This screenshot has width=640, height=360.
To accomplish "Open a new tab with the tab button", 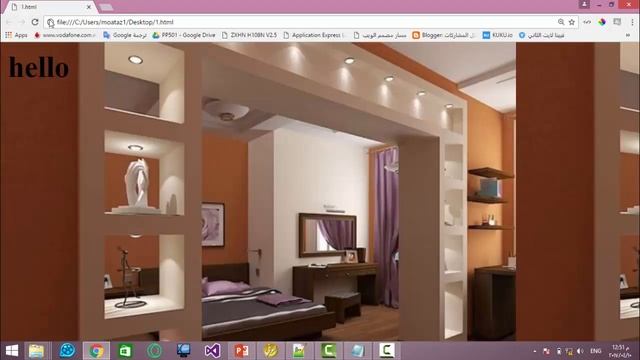I will (x=106, y=7).
